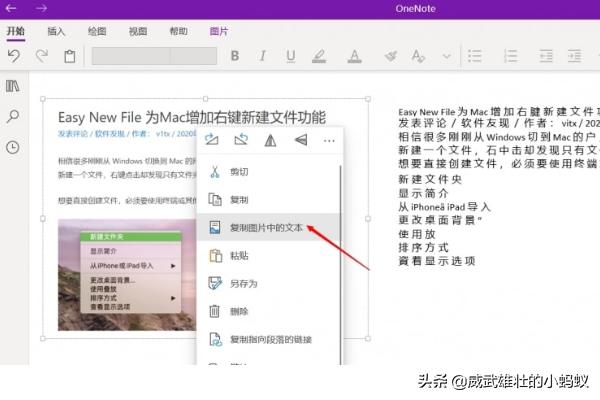600x400 pixels.
Task: Select 复制图片中的文本 from the context menu
Action: point(265,228)
